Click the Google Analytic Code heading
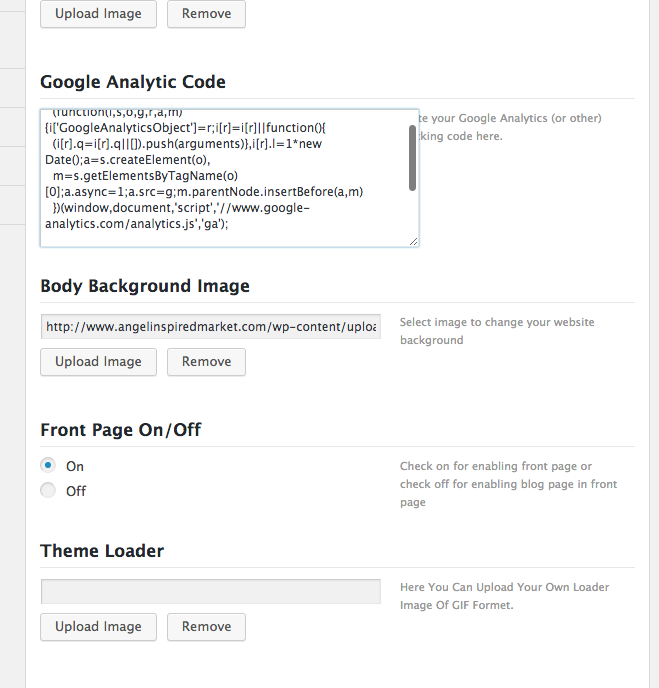 133,82
